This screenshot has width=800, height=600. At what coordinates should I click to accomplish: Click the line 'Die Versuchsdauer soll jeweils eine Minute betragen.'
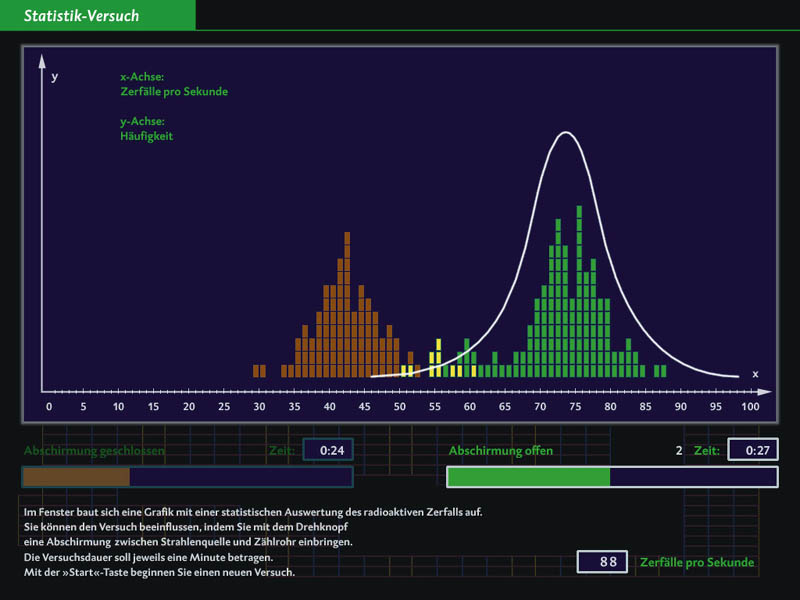click(x=148, y=557)
